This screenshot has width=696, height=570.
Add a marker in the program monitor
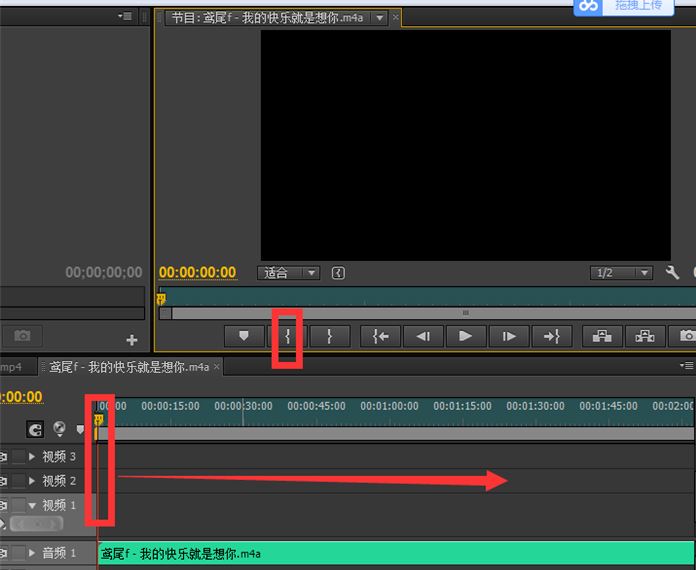pos(244,336)
